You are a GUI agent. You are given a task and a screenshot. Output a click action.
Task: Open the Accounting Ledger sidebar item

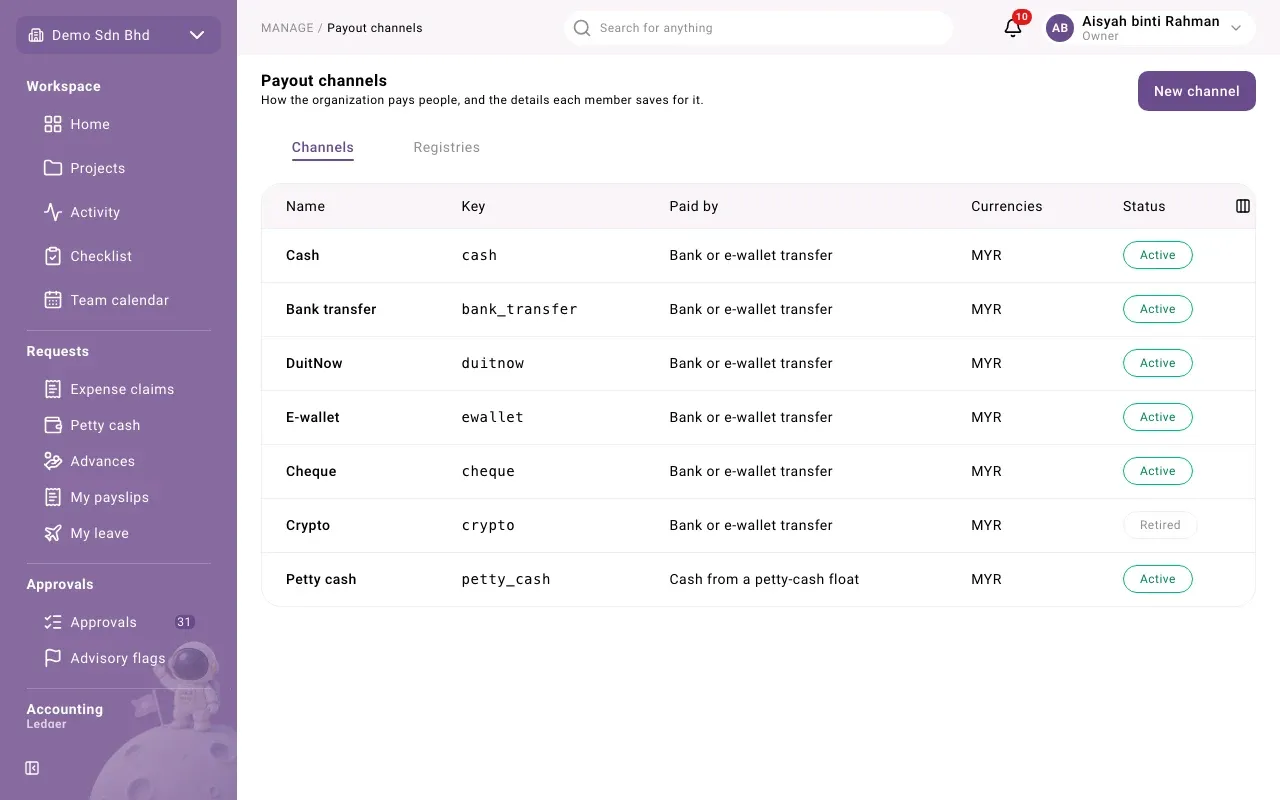pyautogui.click(x=47, y=724)
